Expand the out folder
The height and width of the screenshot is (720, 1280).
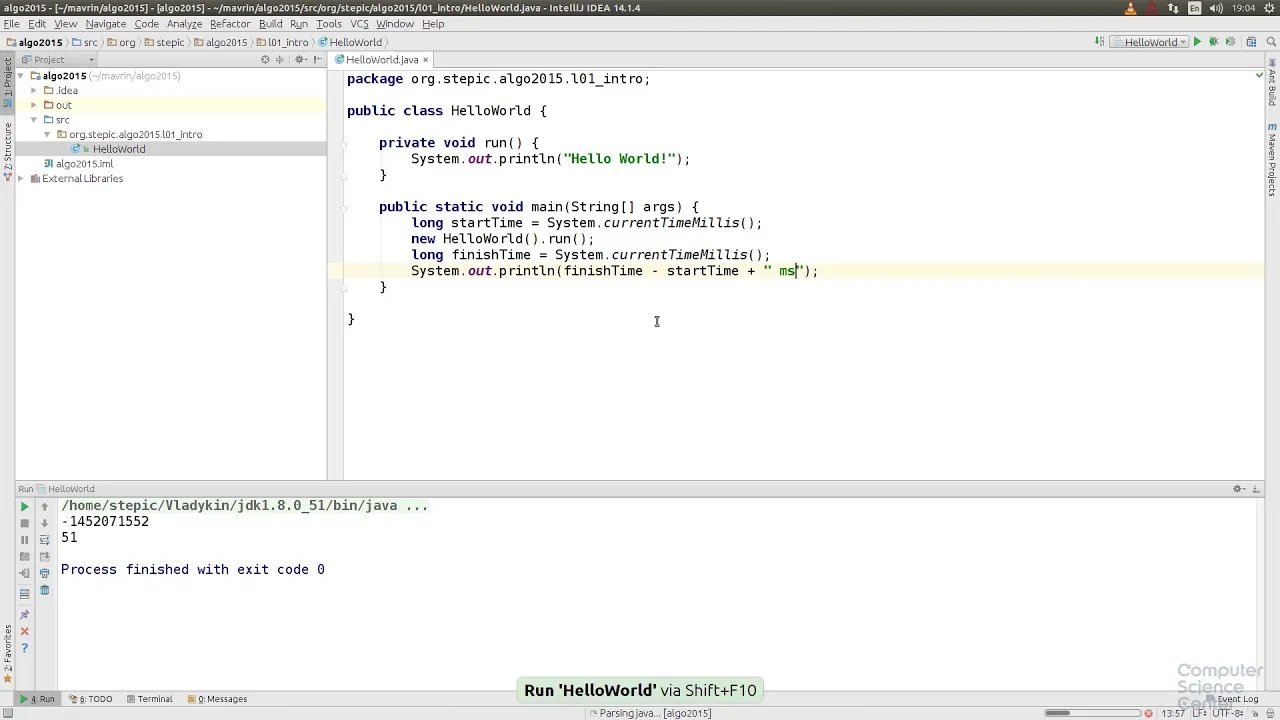point(33,105)
